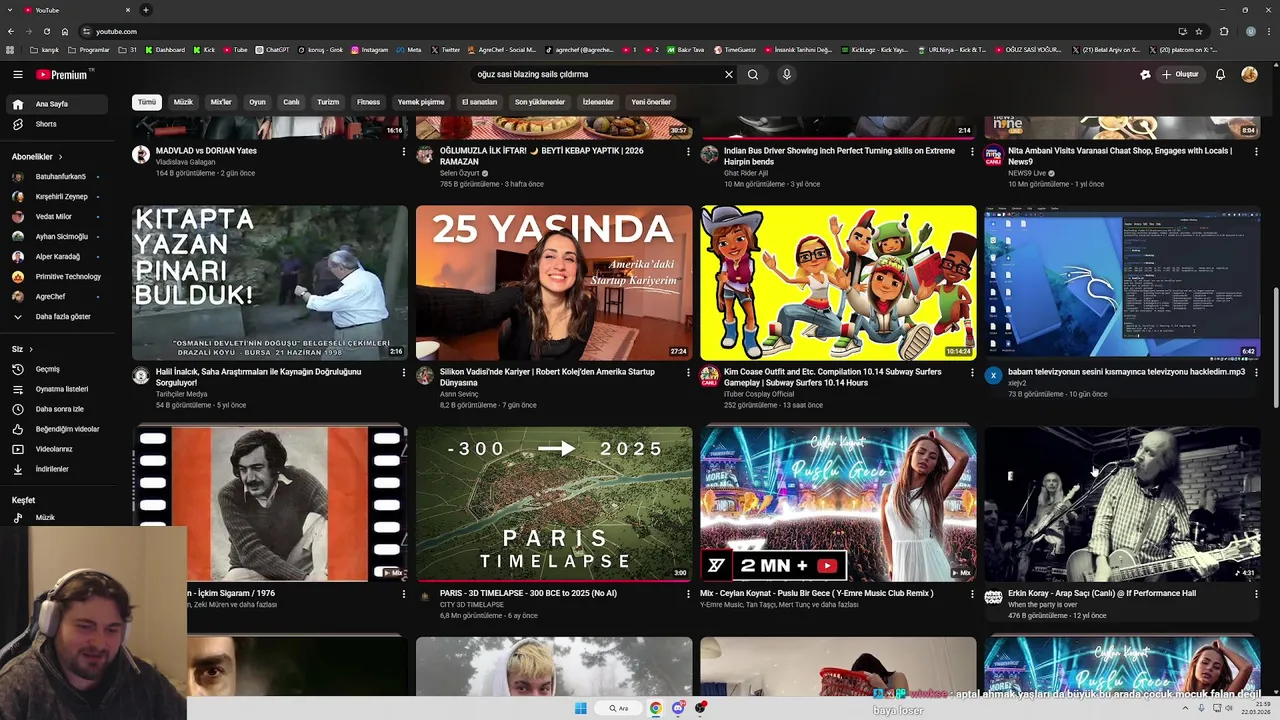Open the Abonelikler section chevron
1280x720 pixels.
[60, 157]
